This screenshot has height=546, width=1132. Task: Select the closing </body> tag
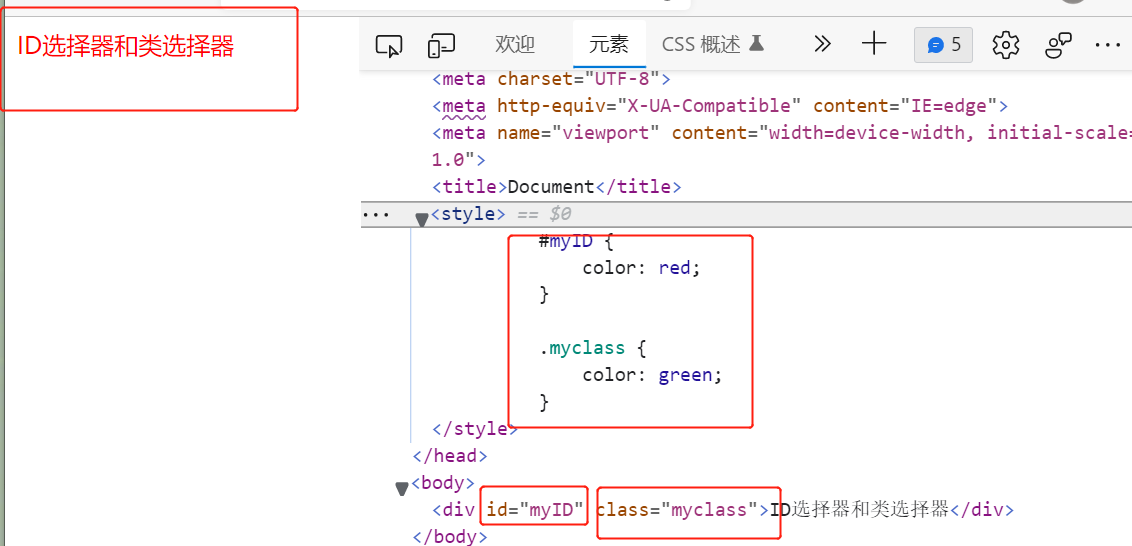pyautogui.click(x=450, y=537)
